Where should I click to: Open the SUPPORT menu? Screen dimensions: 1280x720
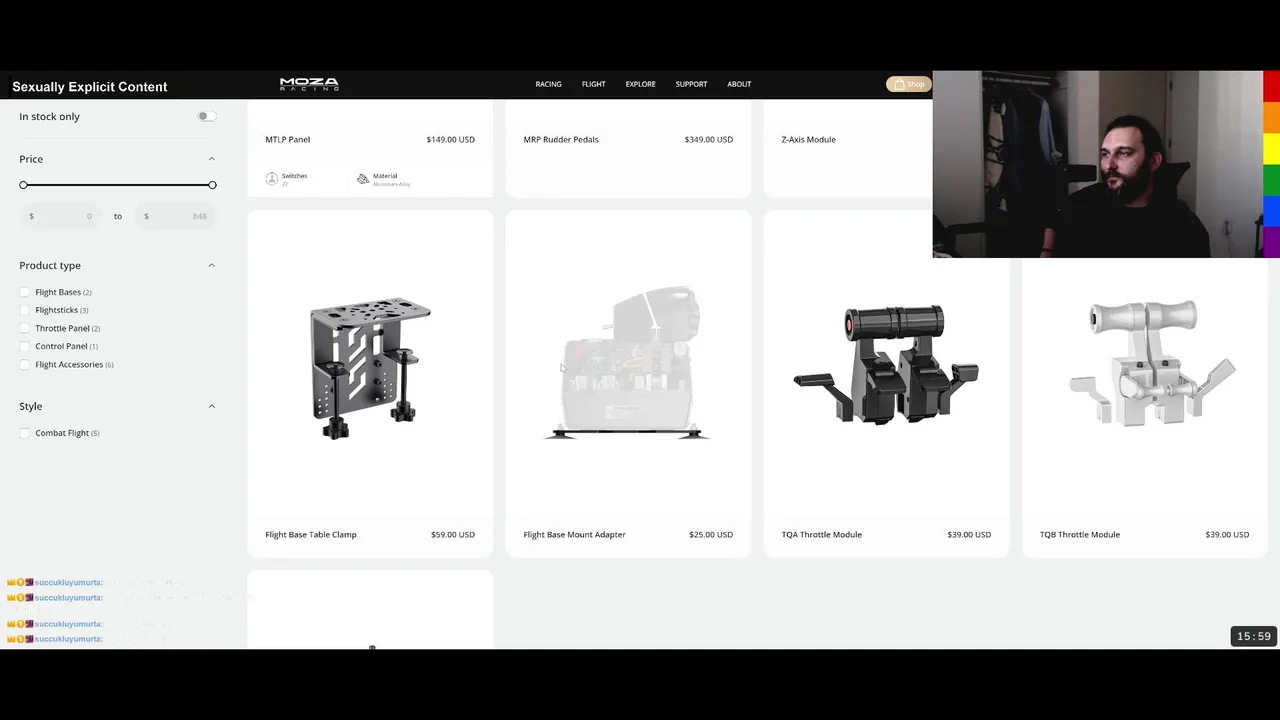(x=691, y=84)
